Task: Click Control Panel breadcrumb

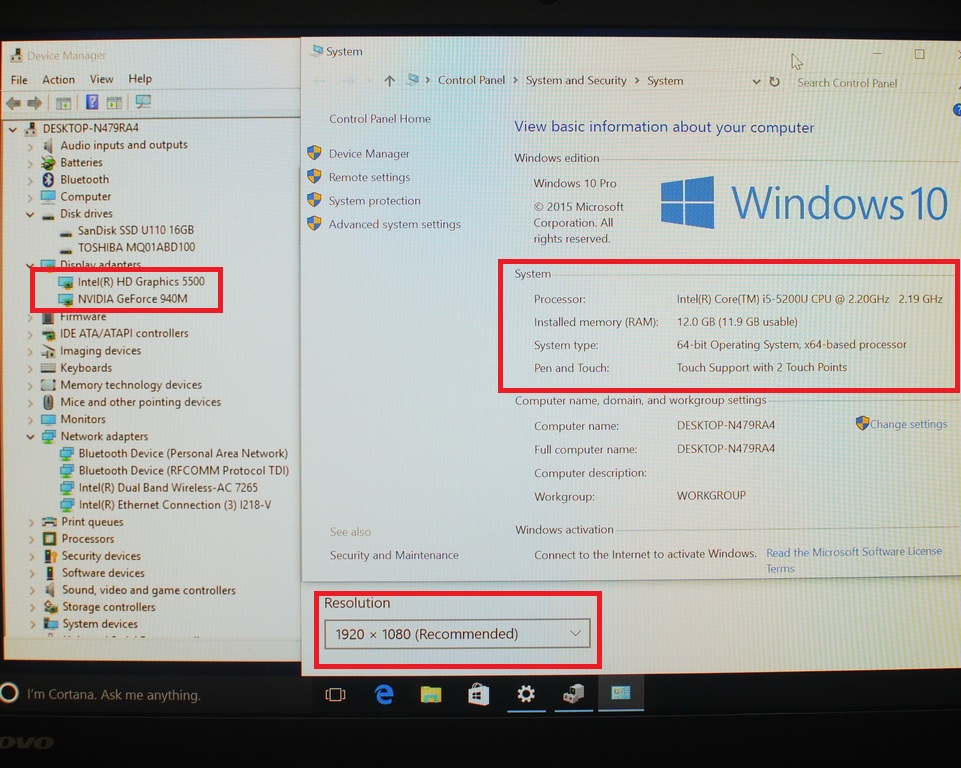Action: (471, 80)
